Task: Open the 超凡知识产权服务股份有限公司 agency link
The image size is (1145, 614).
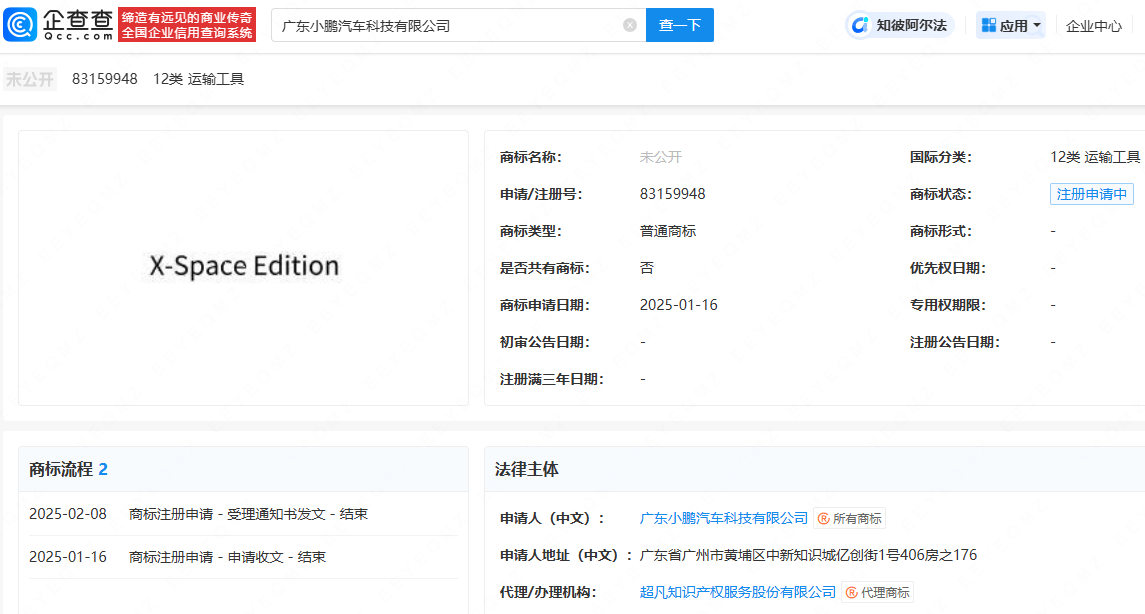Action: pyautogui.click(x=738, y=592)
